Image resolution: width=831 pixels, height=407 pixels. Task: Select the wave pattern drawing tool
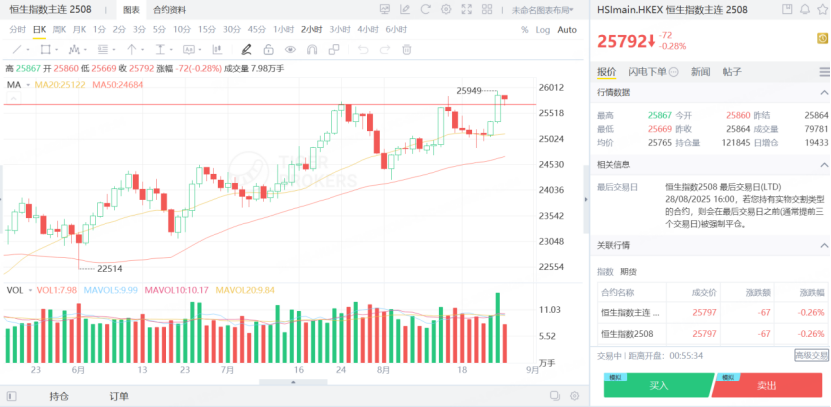point(73,50)
